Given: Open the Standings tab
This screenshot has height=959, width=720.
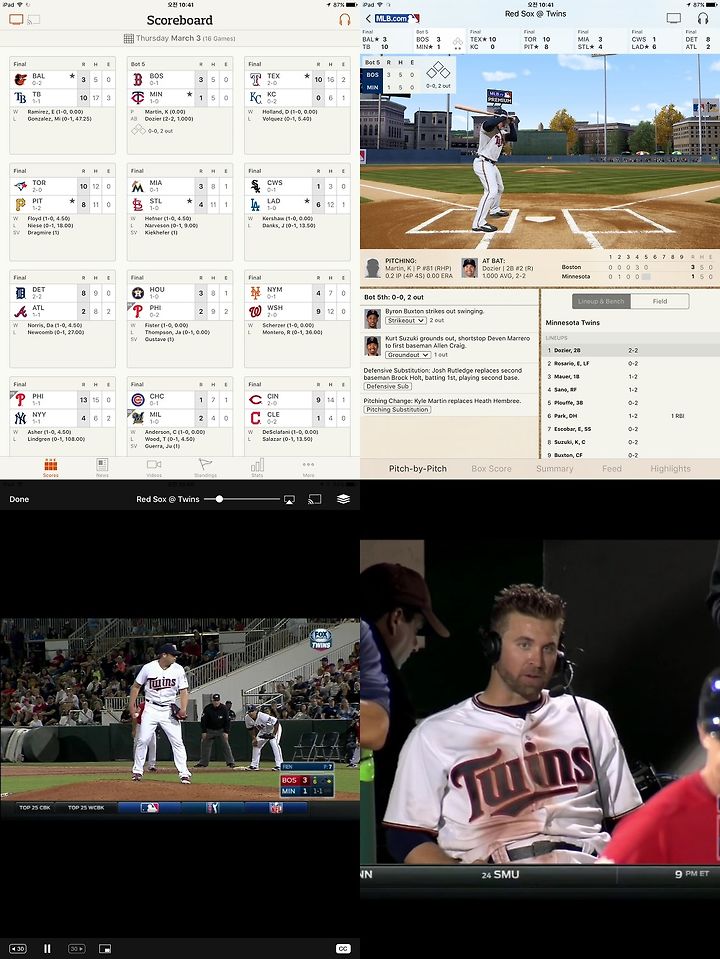Looking at the screenshot, I should pyautogui.click(x=206, y=468).
